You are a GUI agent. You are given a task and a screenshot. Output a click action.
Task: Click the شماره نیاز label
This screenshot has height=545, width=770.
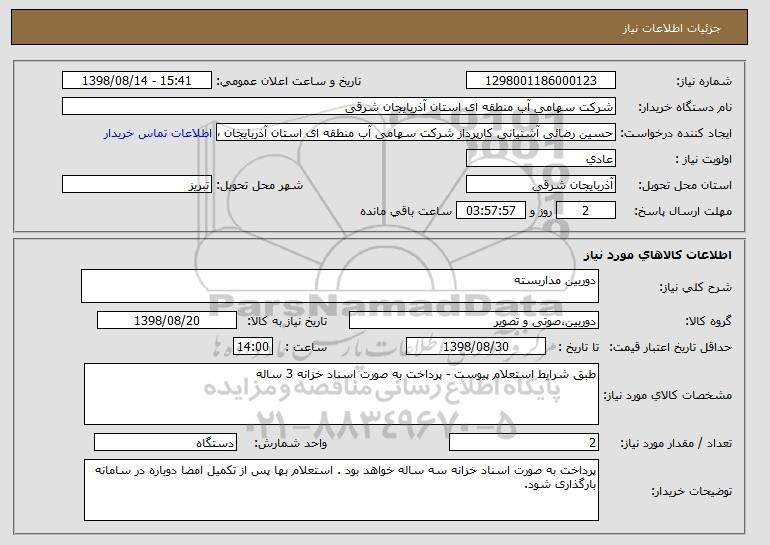tap(705, 82)
